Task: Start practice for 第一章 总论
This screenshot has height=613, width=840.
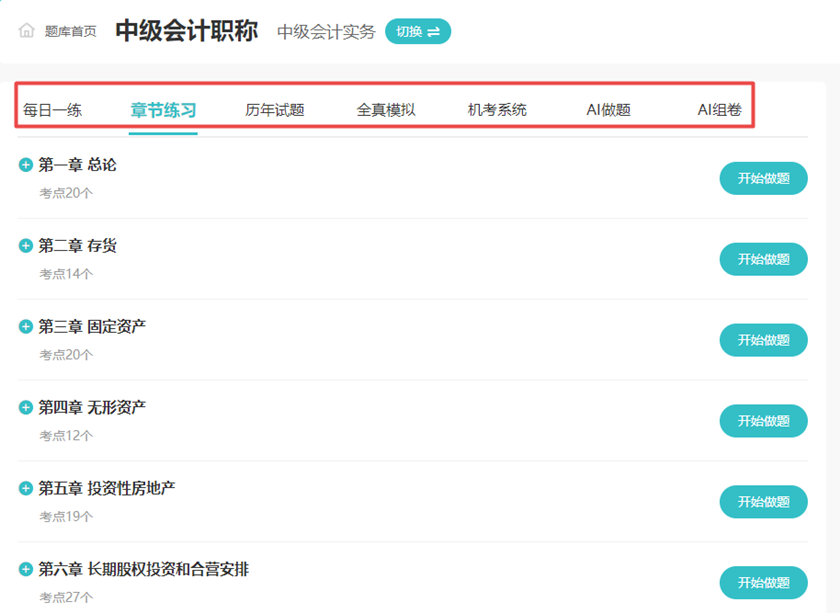Action: [763, 179]
